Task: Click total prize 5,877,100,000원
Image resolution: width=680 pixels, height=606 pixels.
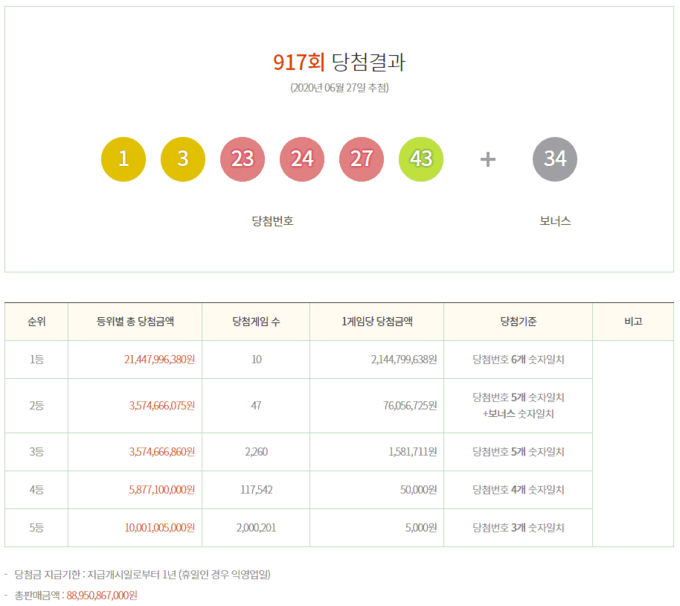Action: [162, 490]
